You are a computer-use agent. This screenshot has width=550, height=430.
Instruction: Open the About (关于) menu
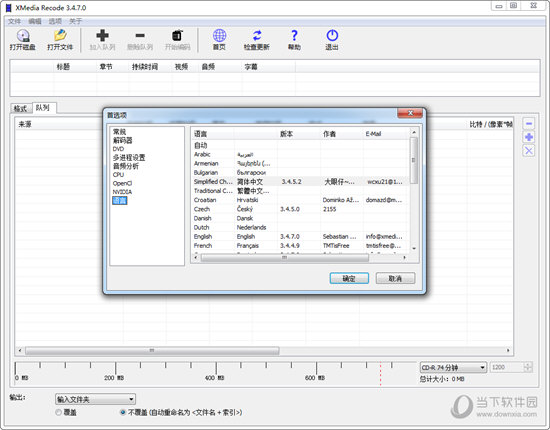pyautogui.click(x=75, y=21)
